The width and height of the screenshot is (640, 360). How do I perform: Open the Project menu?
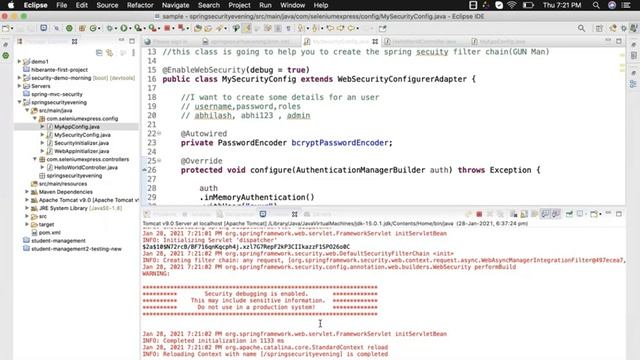pos(239,5)
